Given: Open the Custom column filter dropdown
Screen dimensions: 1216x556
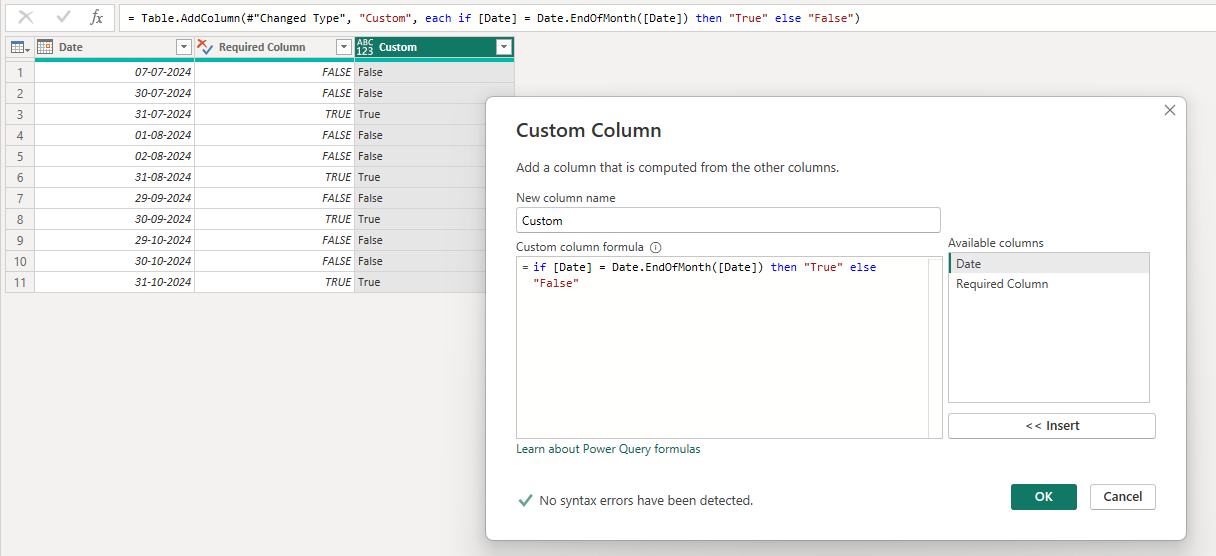Looking at the screenshot, I should [503, 47].
